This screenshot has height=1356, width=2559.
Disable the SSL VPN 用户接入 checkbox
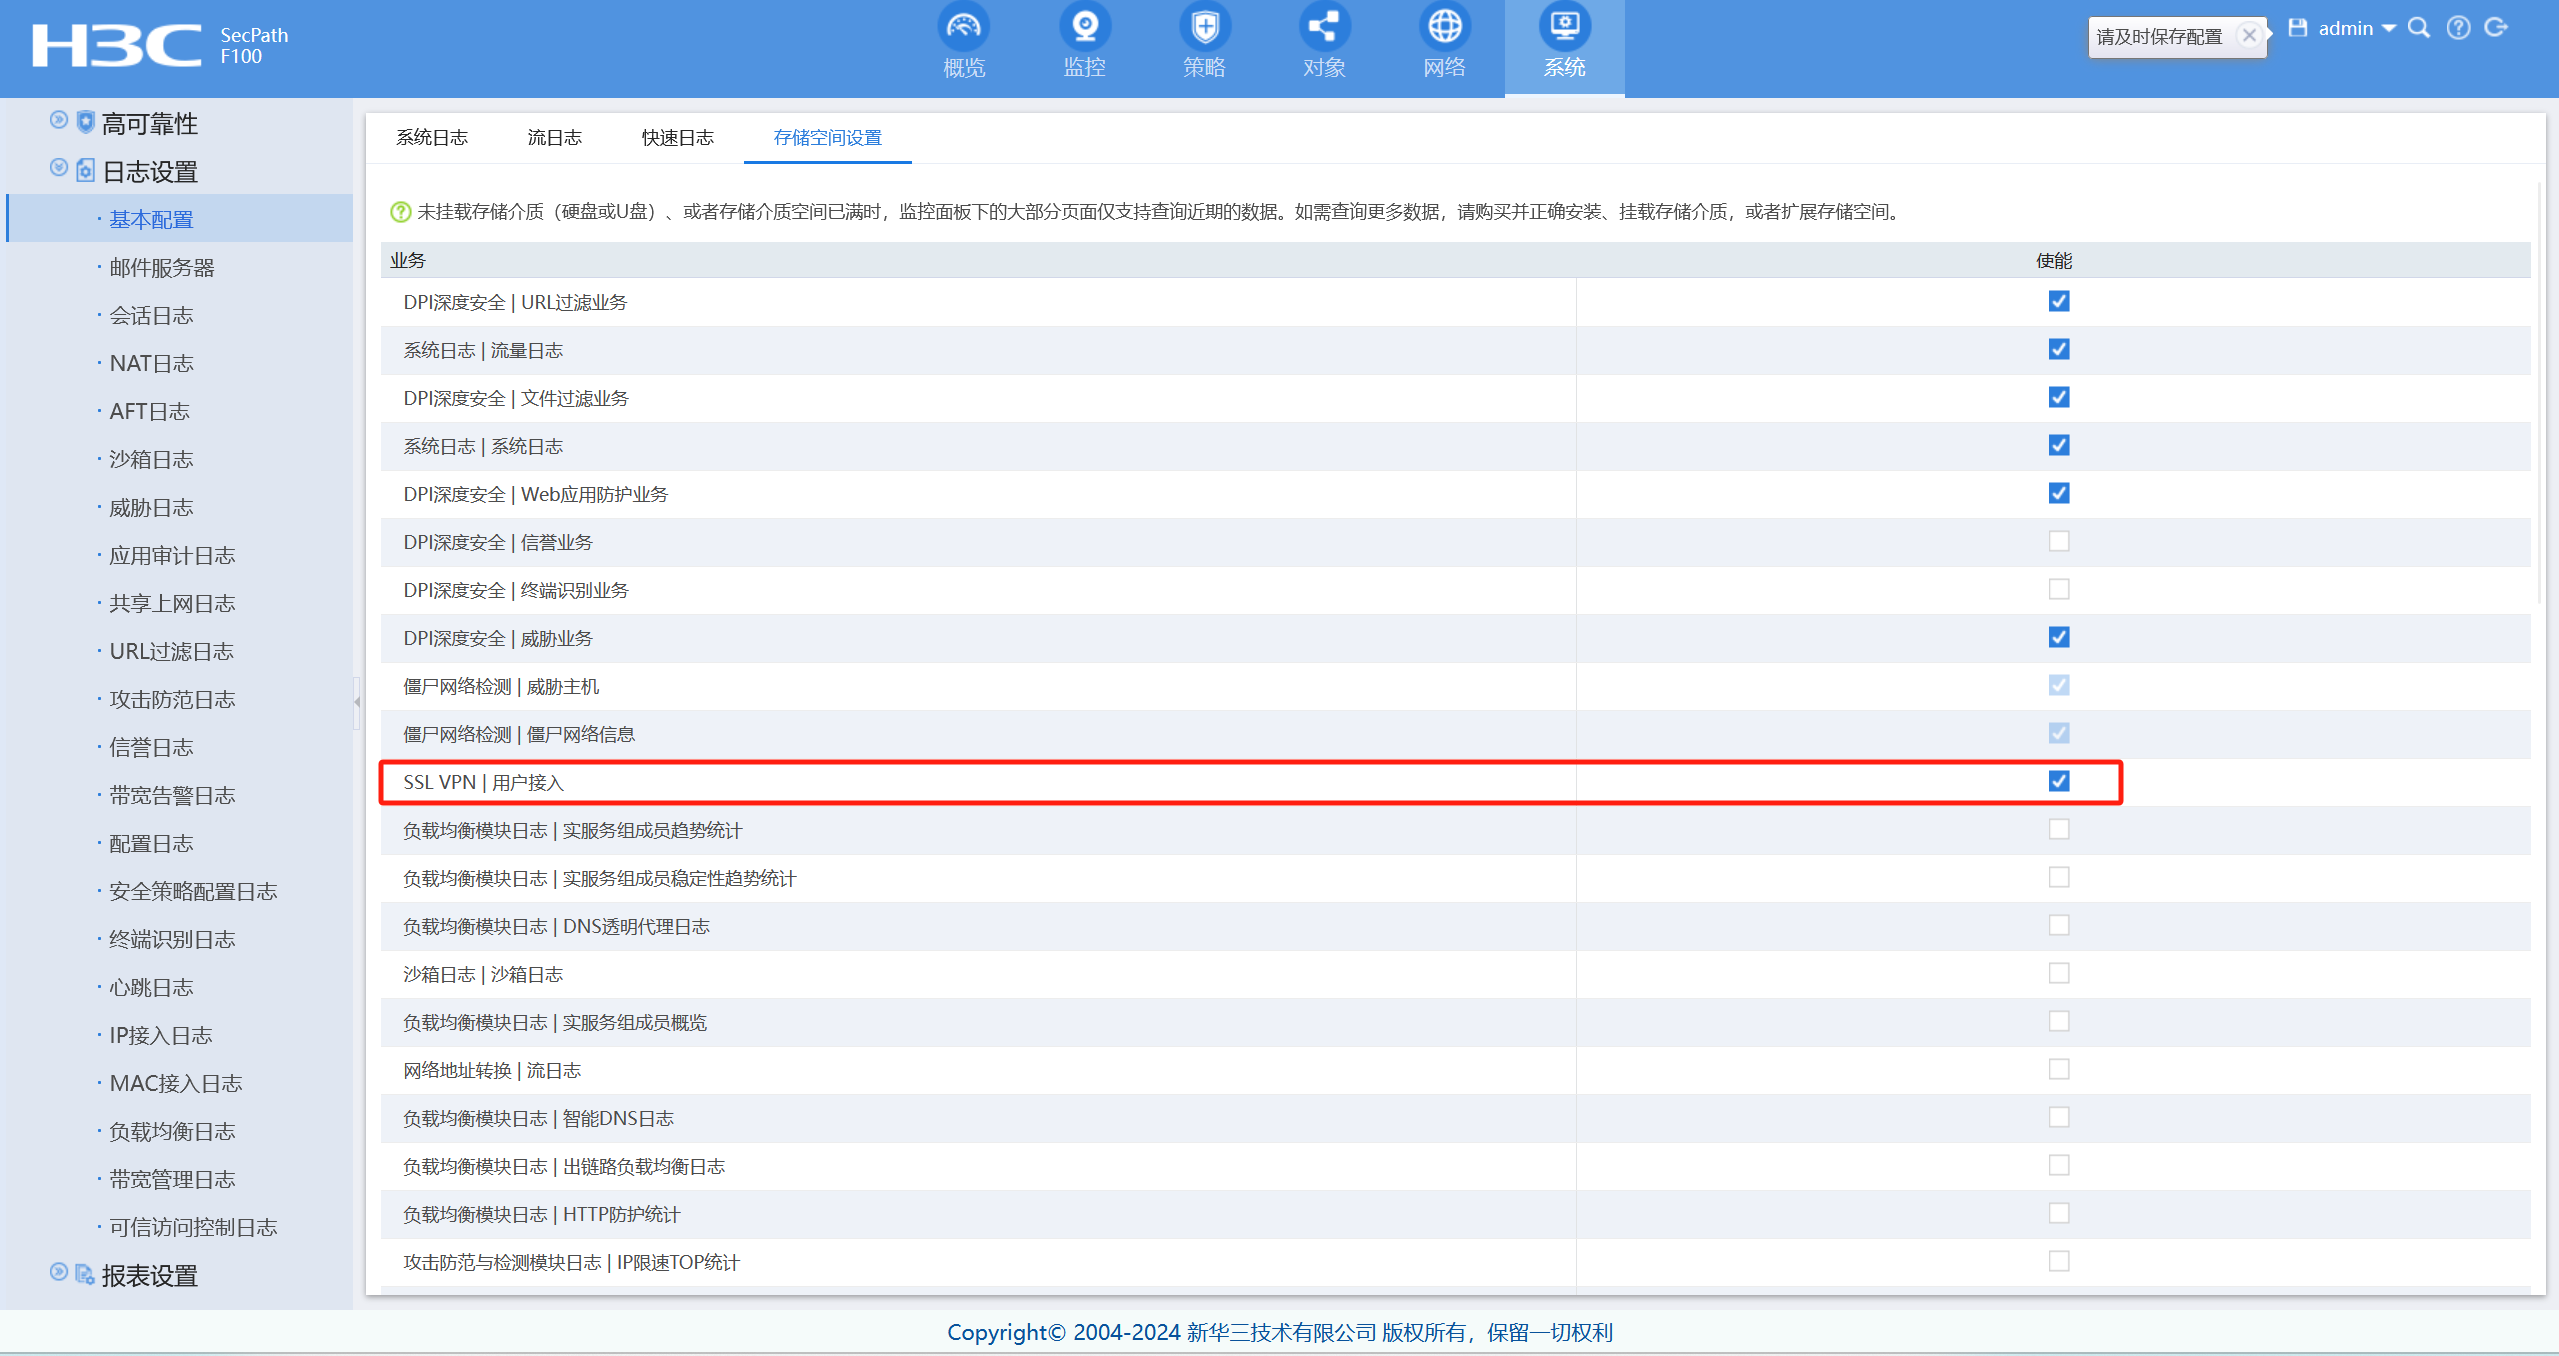click(x=2058, y=781)
